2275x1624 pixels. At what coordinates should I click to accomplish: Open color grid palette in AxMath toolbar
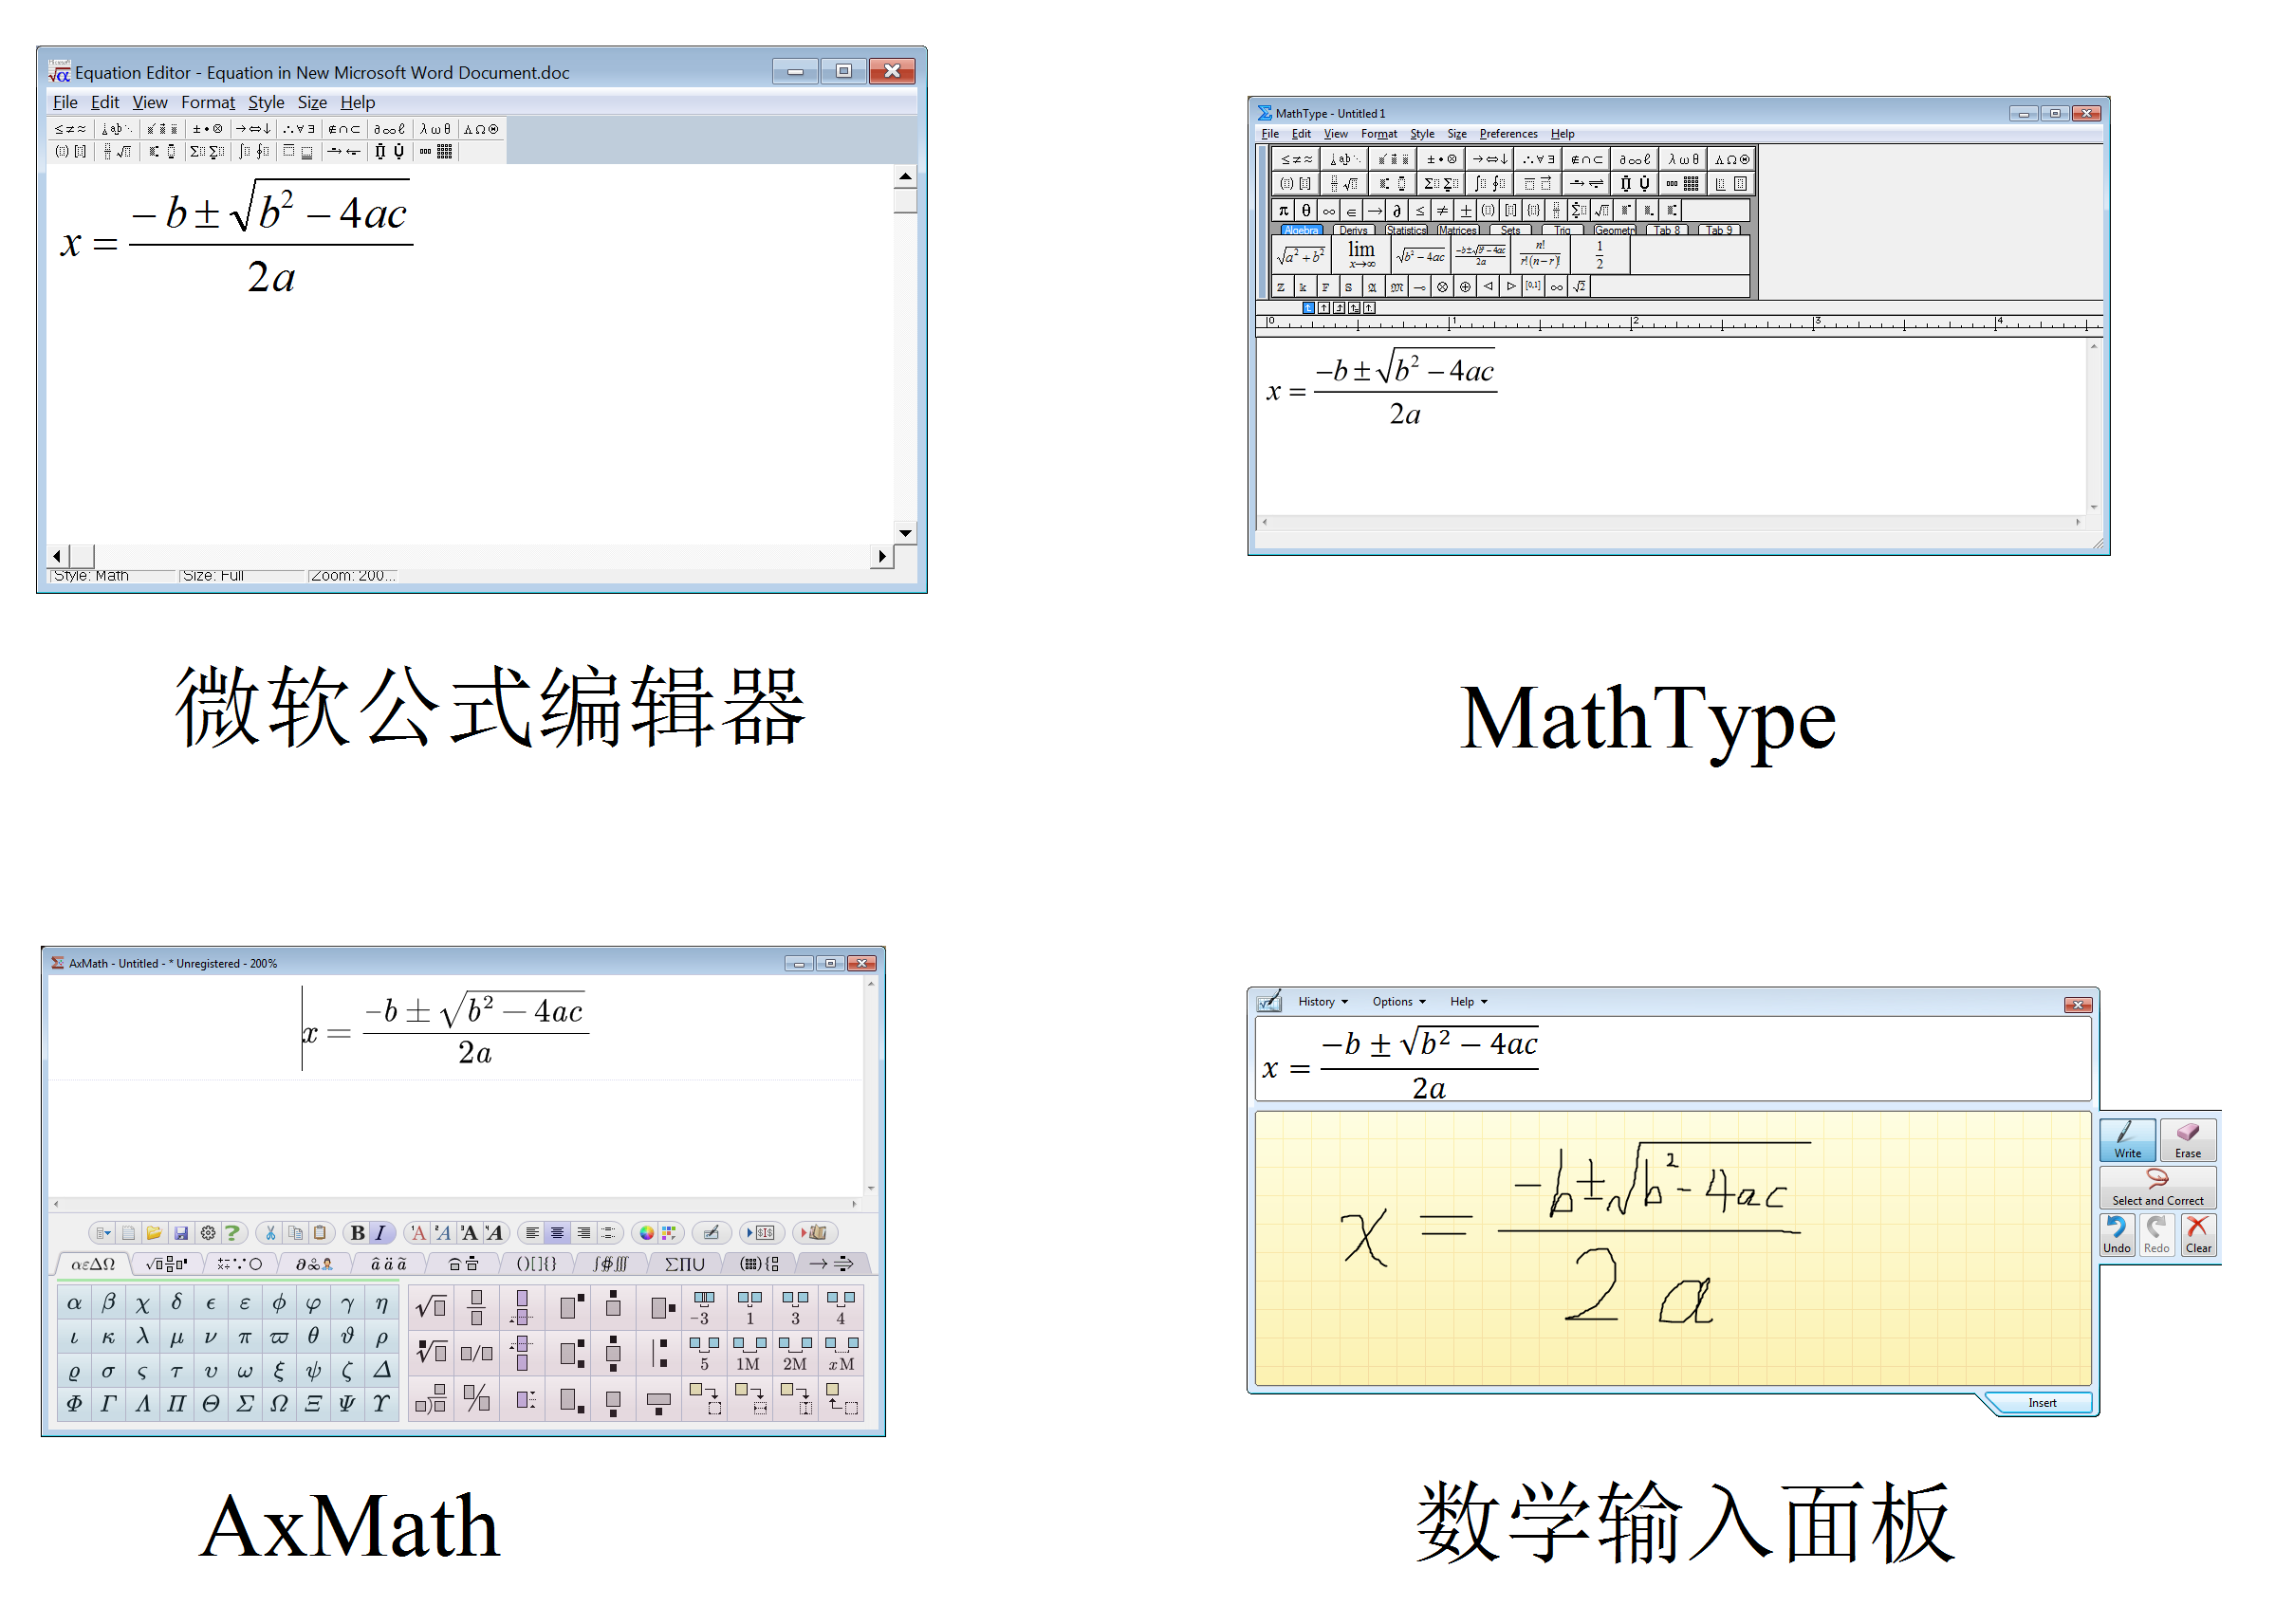[x=668, y=1233]
